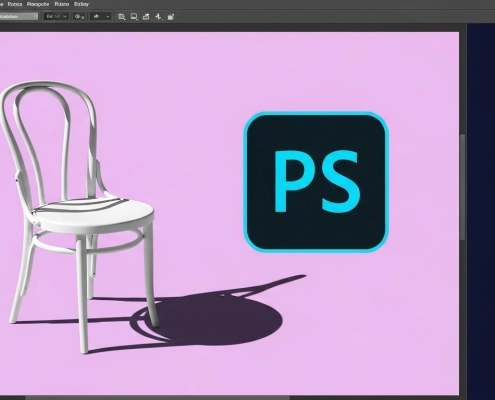Screen dimensions: 495x400
Task: Open the small dark dropdown beside the gray field
Action: 56,16
